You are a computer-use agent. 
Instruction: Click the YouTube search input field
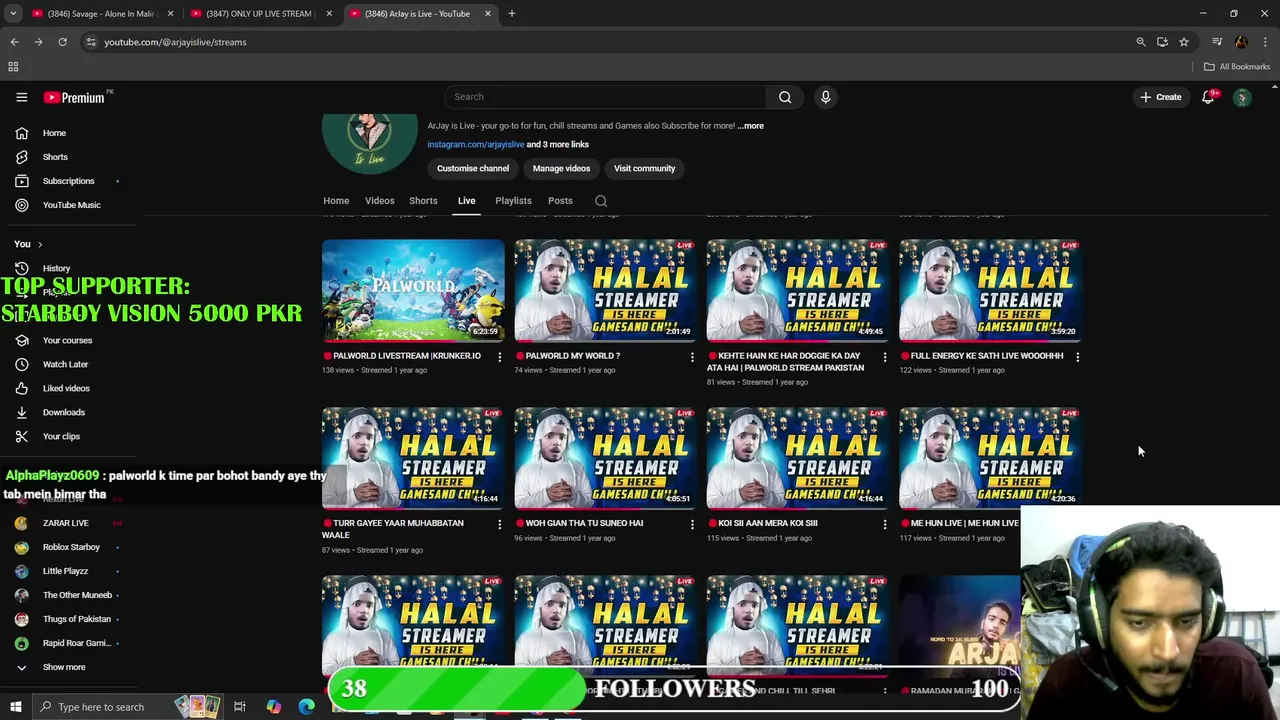coord(607,97)
